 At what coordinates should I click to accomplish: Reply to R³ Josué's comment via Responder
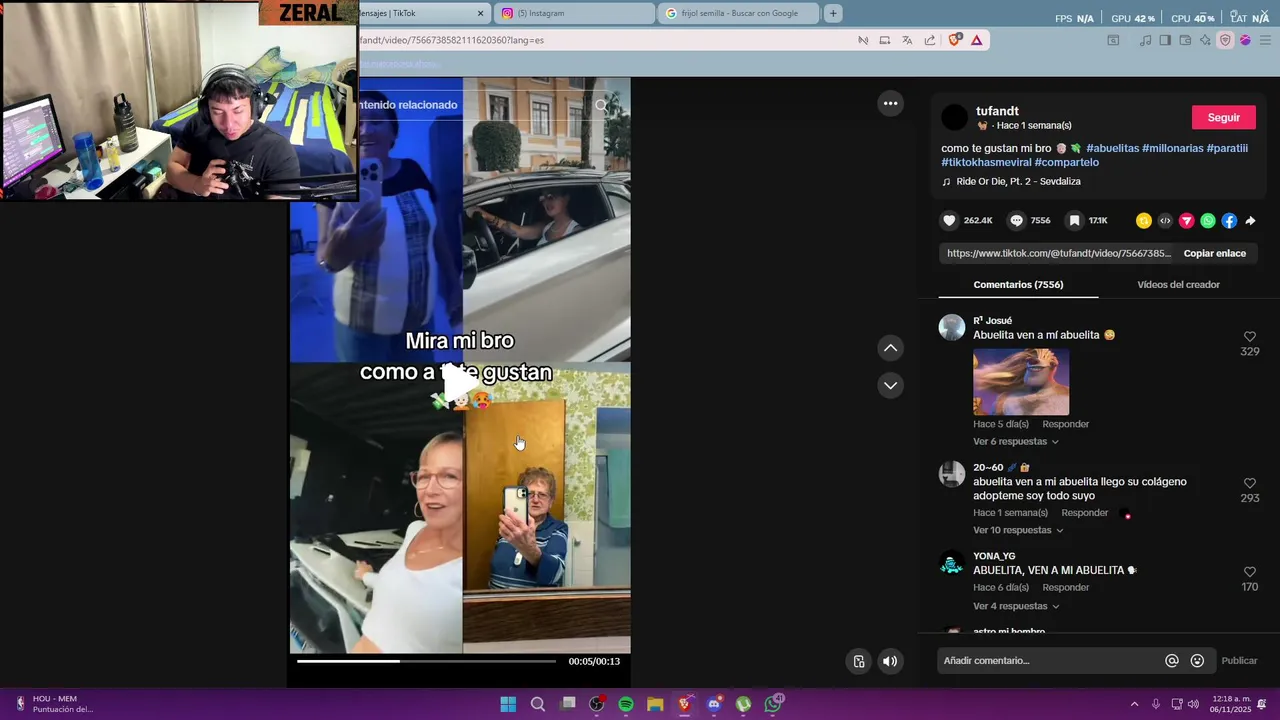coord(1065,424)
